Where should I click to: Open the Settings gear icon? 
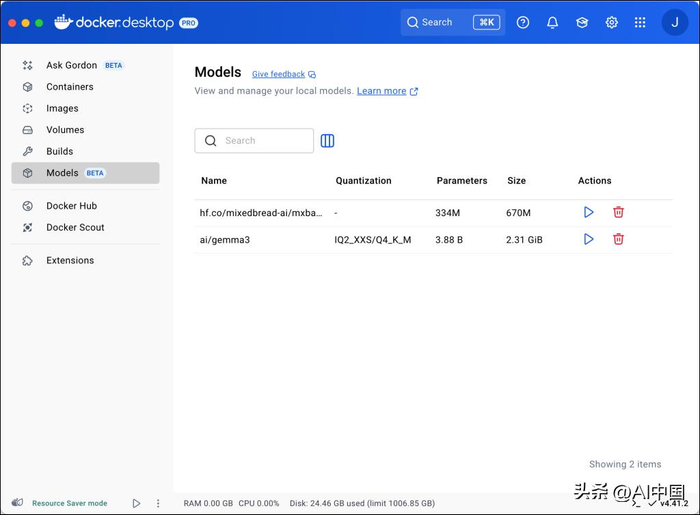click(611, 22)
